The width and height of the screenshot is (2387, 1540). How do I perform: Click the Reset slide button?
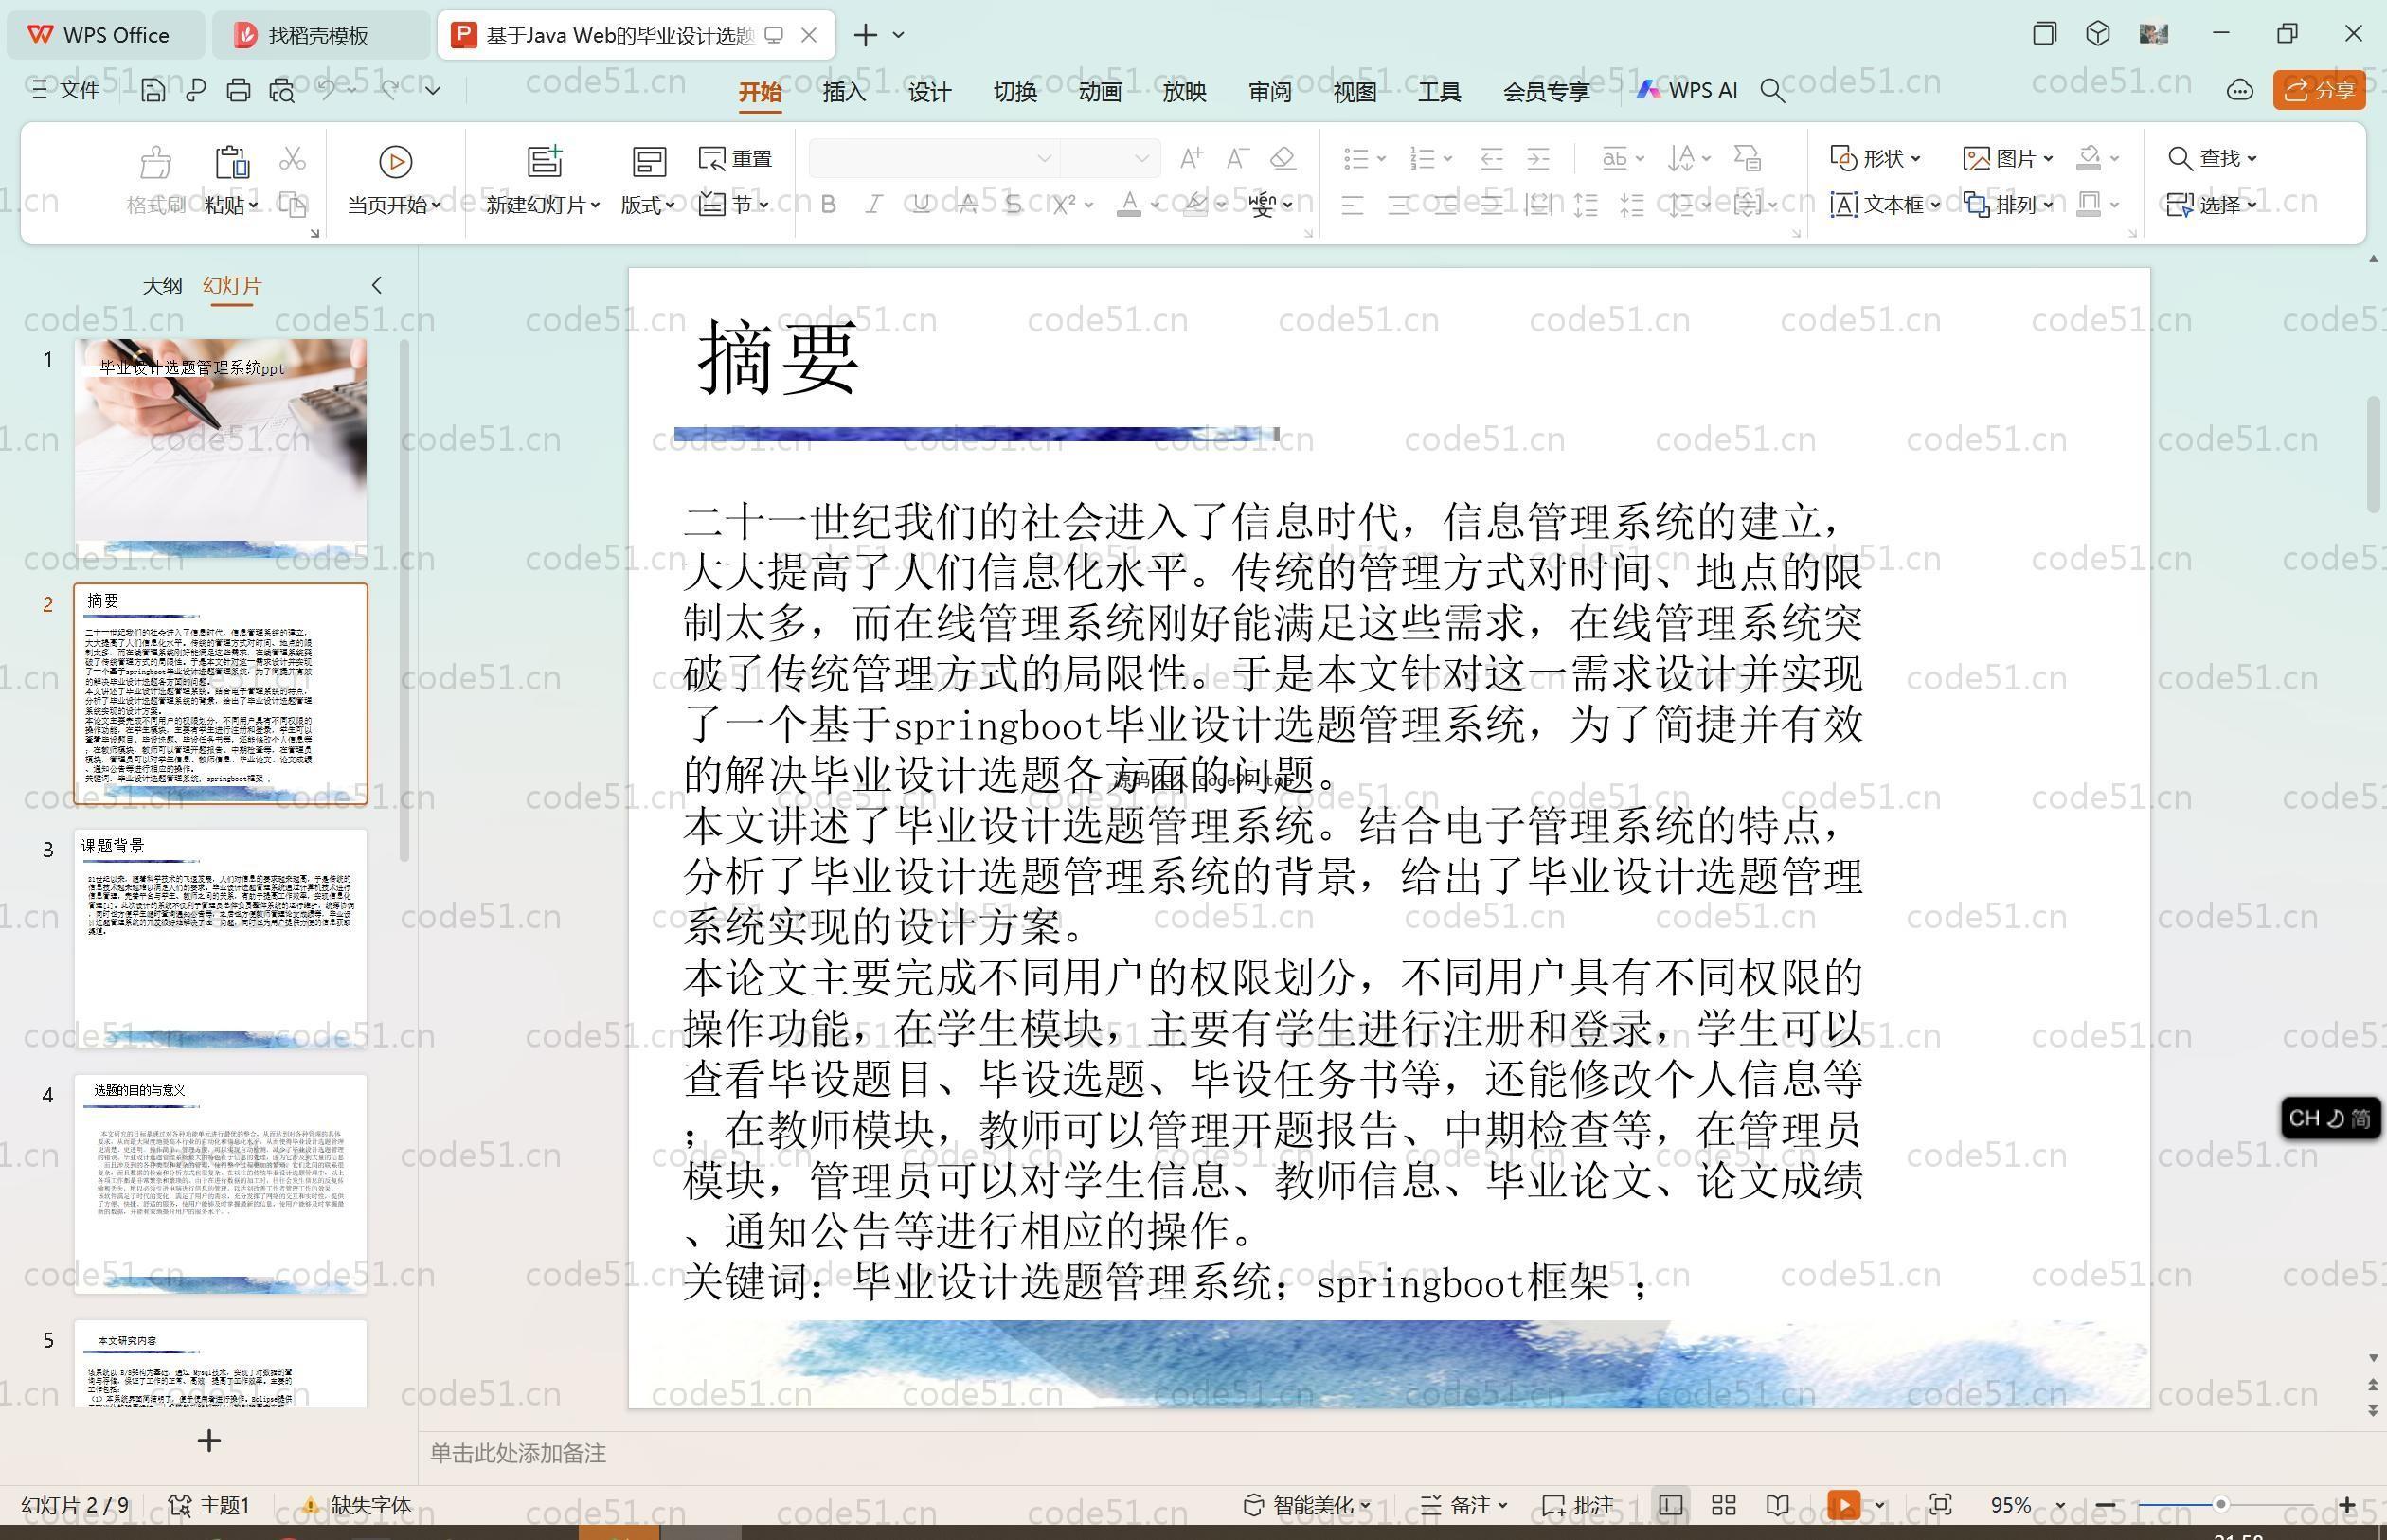[x=735, y=159]
